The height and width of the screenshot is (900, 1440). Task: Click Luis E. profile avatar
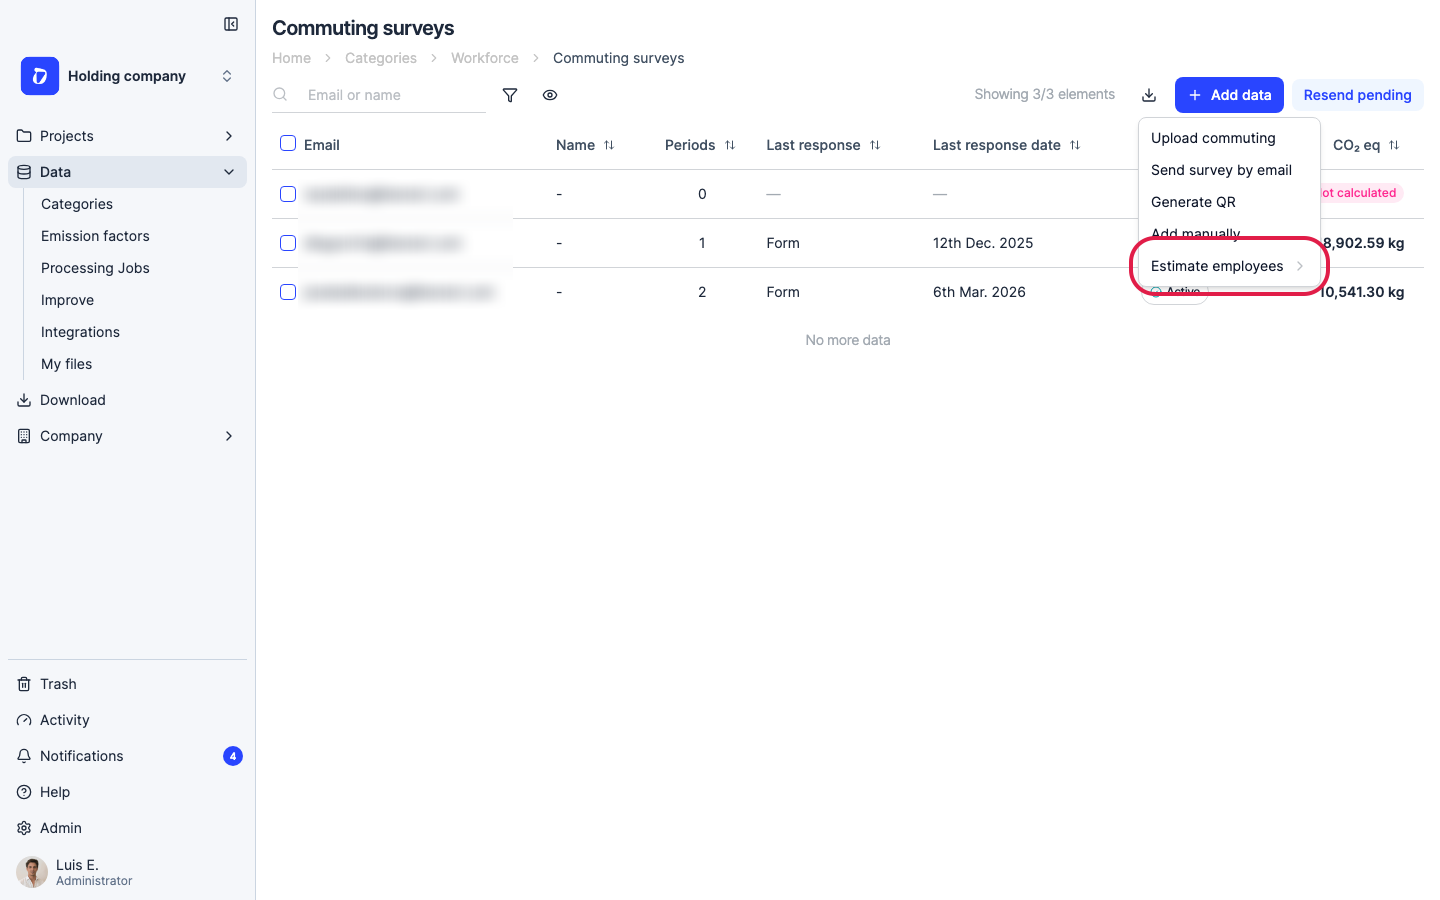point(32,872)
